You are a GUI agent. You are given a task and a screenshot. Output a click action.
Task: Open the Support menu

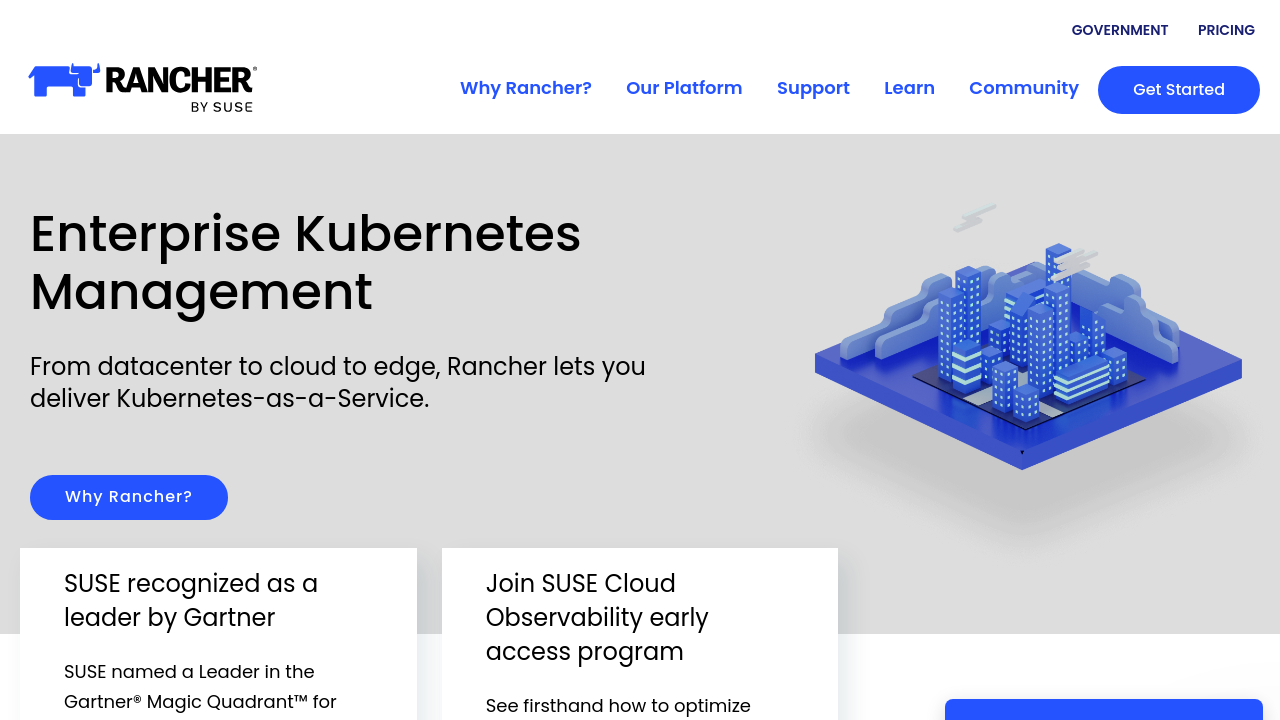tap(813, 88)
